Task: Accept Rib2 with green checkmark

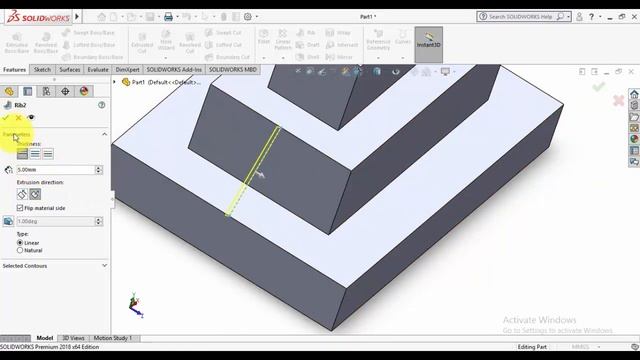Action: 6,118
